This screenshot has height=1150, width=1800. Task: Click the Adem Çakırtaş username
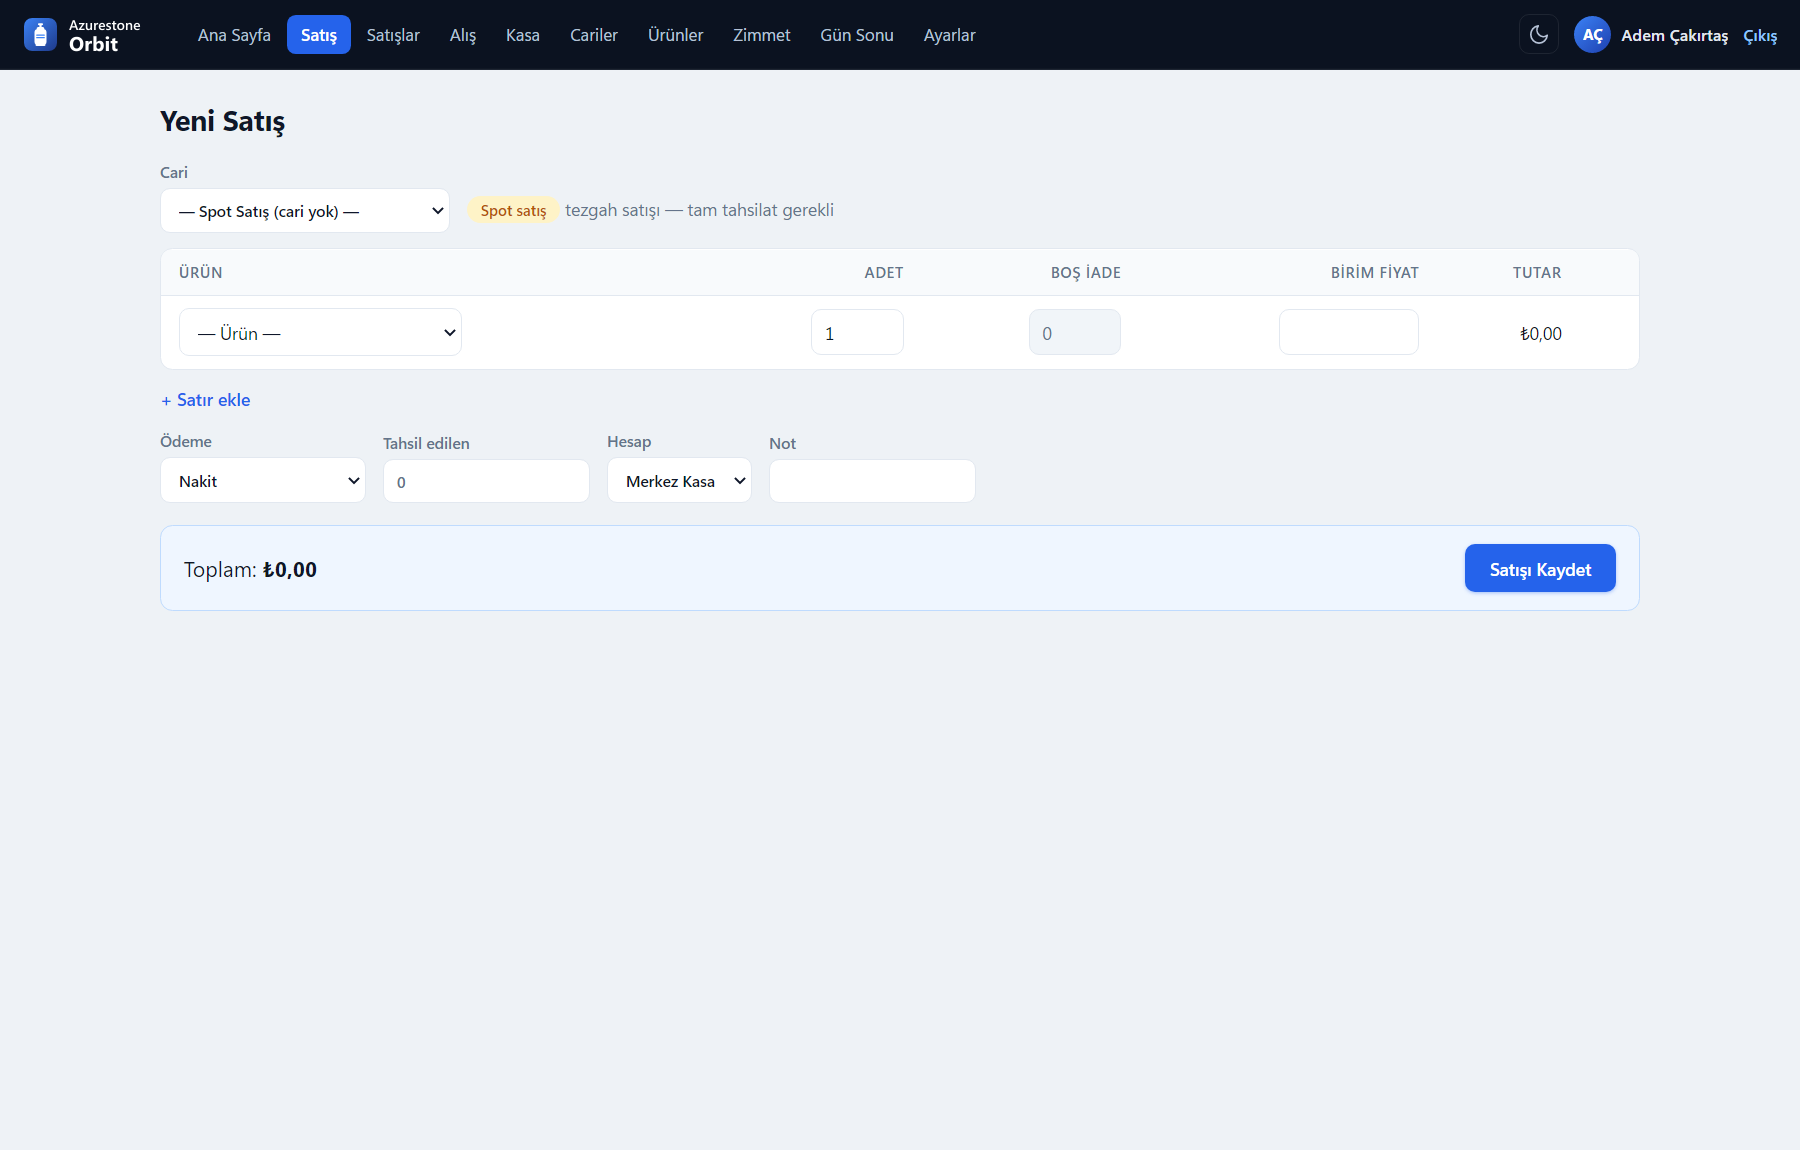[x=1674, y=36]
